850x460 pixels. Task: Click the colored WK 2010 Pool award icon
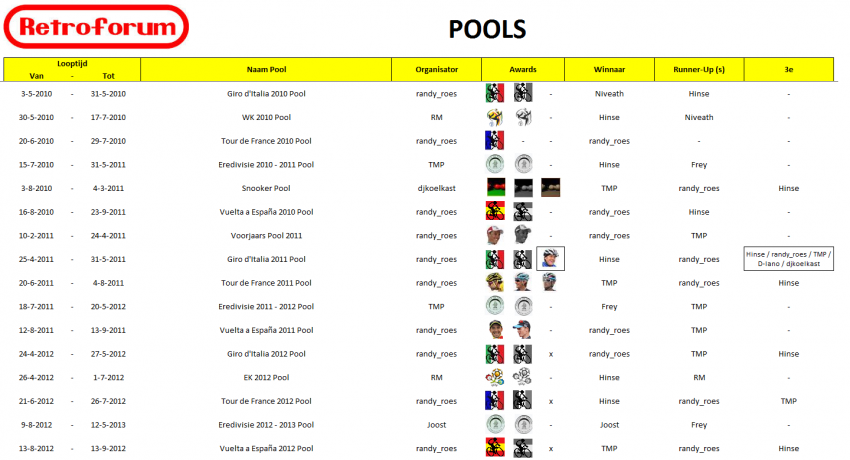[494, 117]
